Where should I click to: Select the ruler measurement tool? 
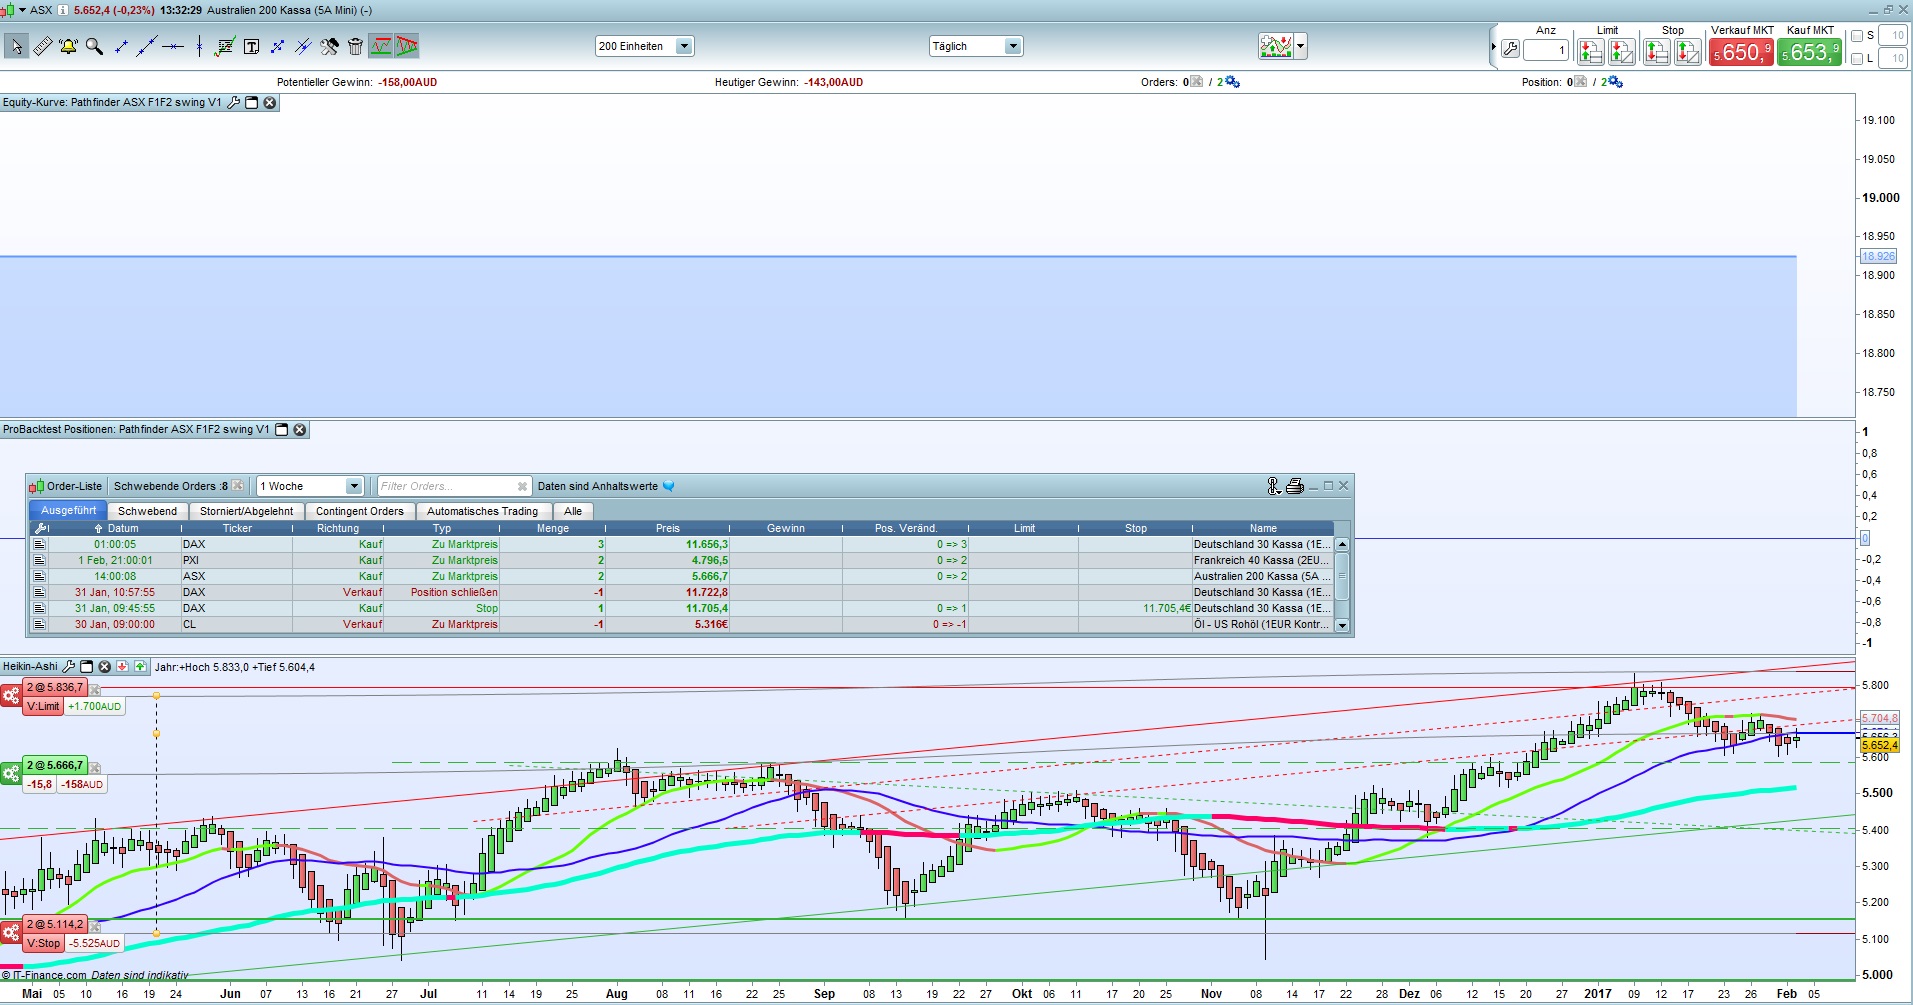coord(42,46)
